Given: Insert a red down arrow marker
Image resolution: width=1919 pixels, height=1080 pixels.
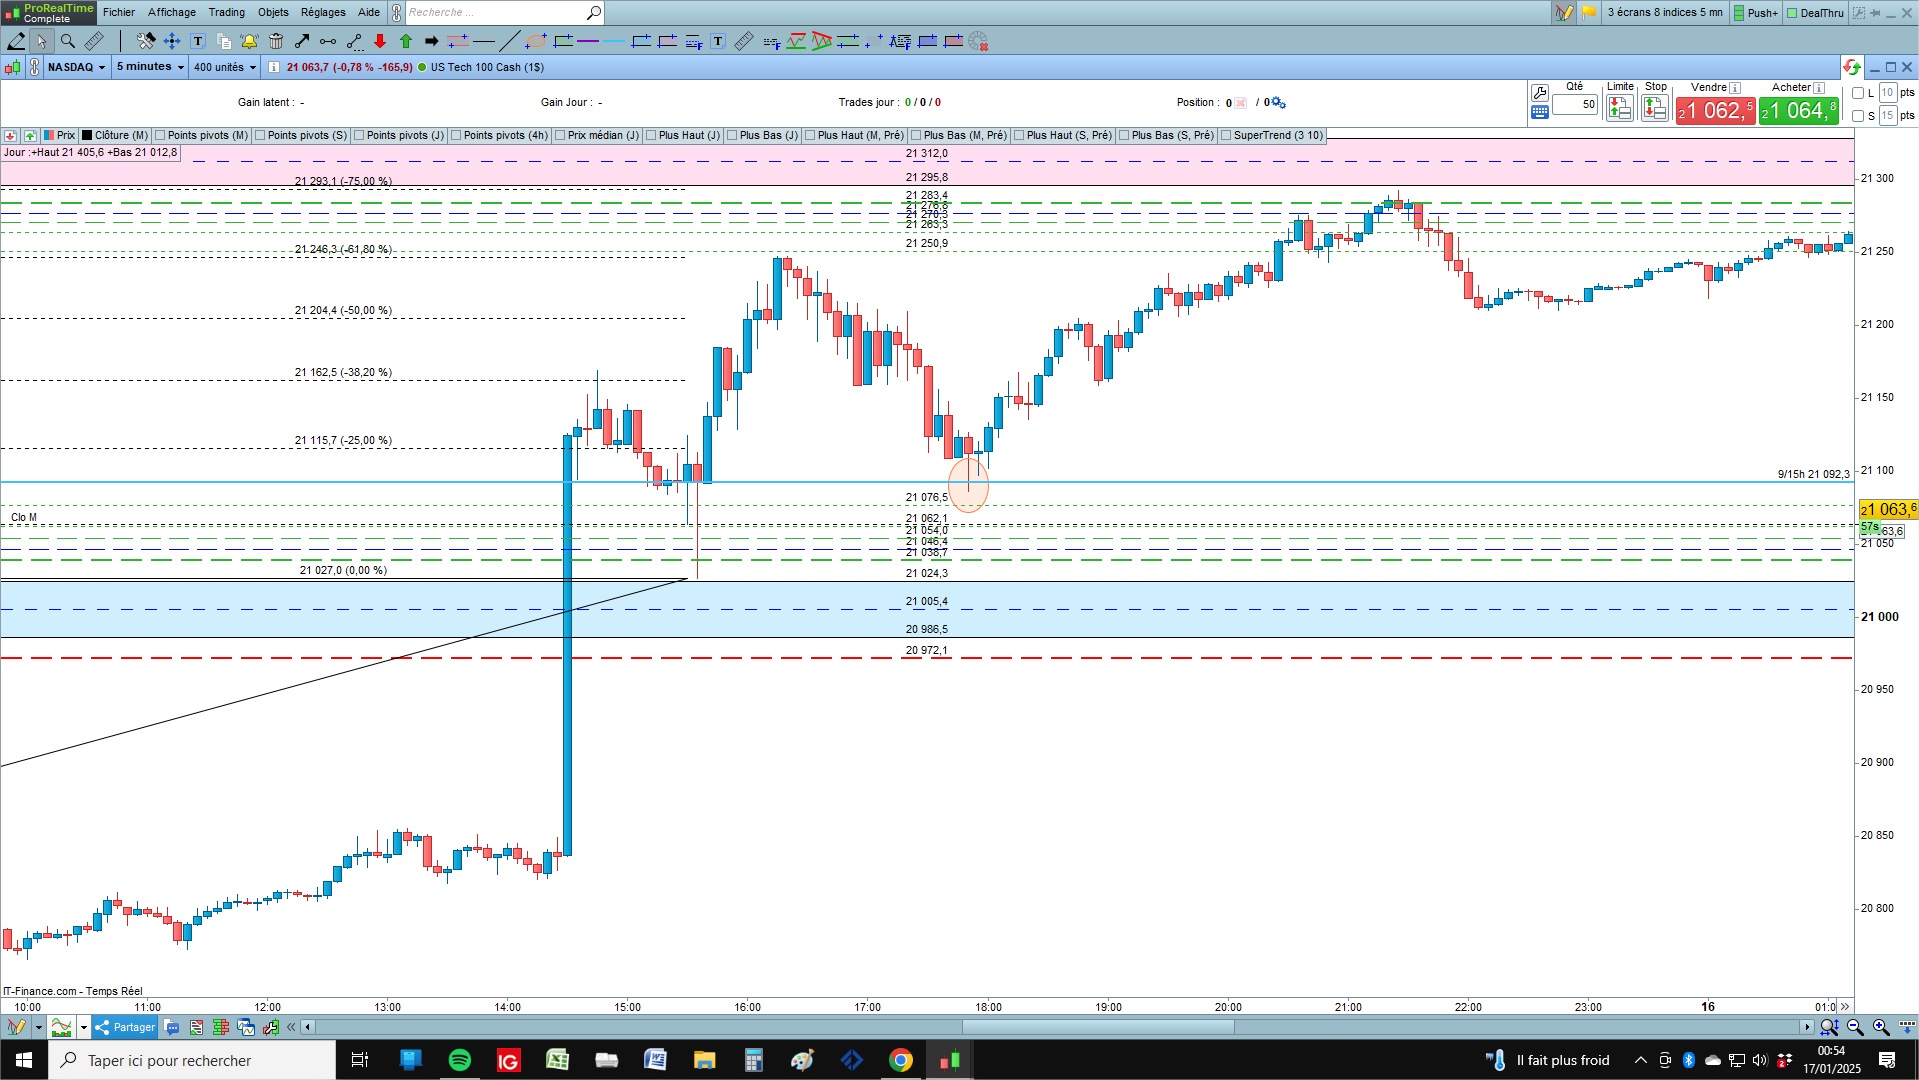Looking at the screenshot, I should click(x=380, y=41).
